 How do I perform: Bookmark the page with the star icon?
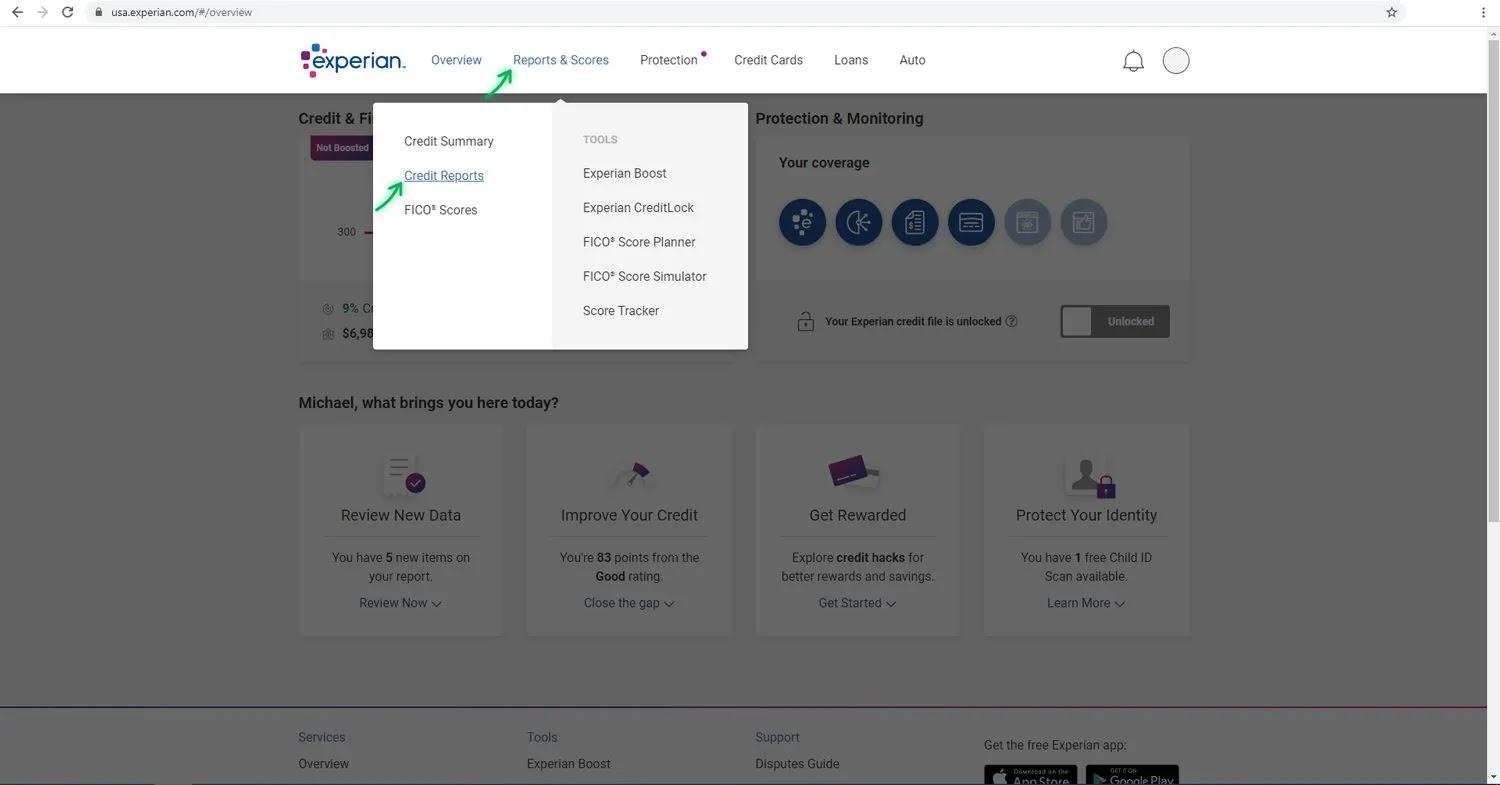(1391, 12)
